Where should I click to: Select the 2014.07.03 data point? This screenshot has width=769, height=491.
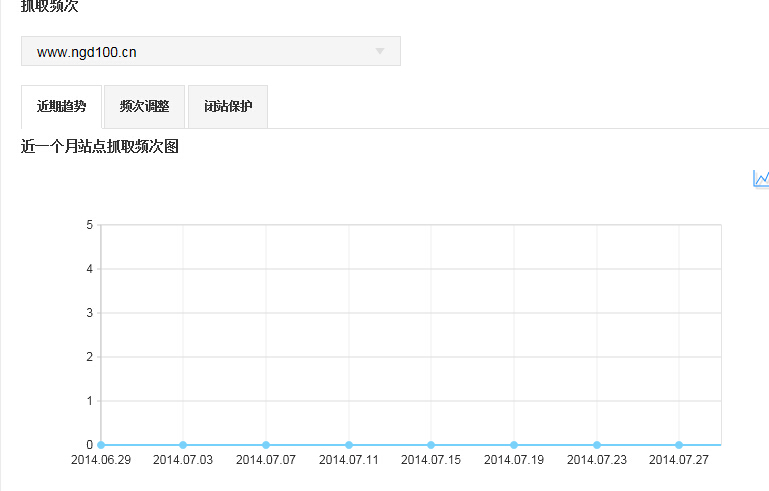click(183, 445)
